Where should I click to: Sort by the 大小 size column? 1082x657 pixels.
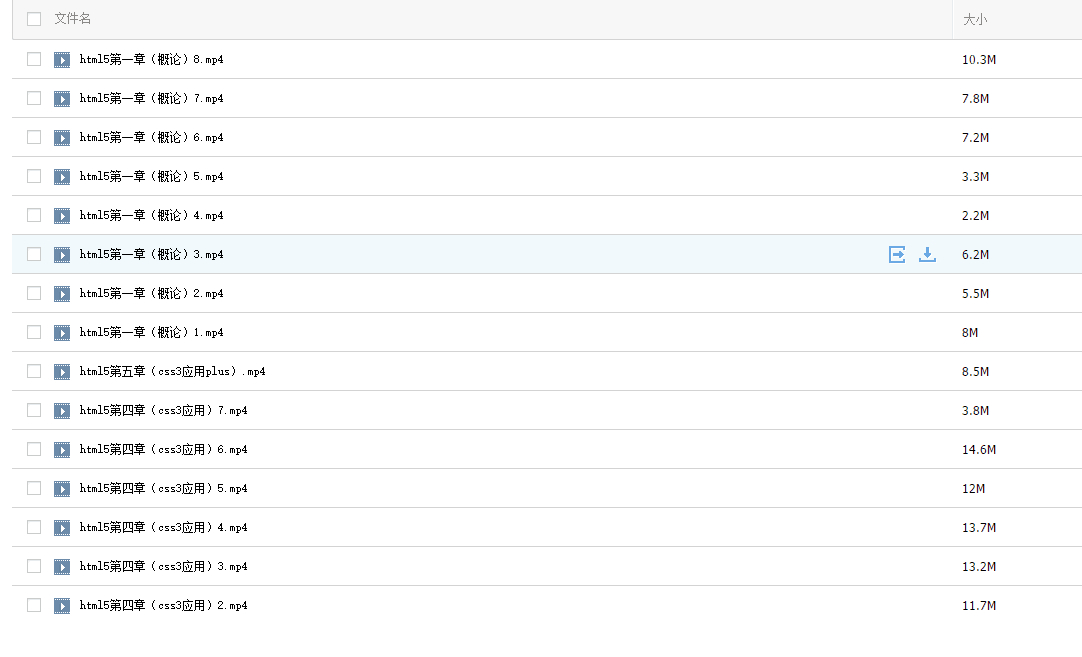pyautogui.click(x=974, y=19)
